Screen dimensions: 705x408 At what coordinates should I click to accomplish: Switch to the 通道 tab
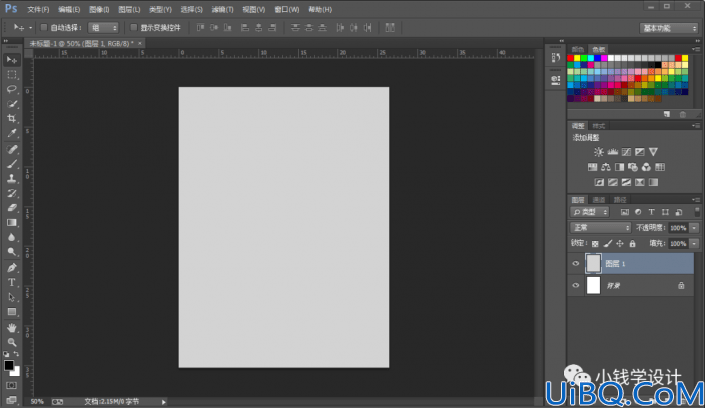click(x=598, y=200)
